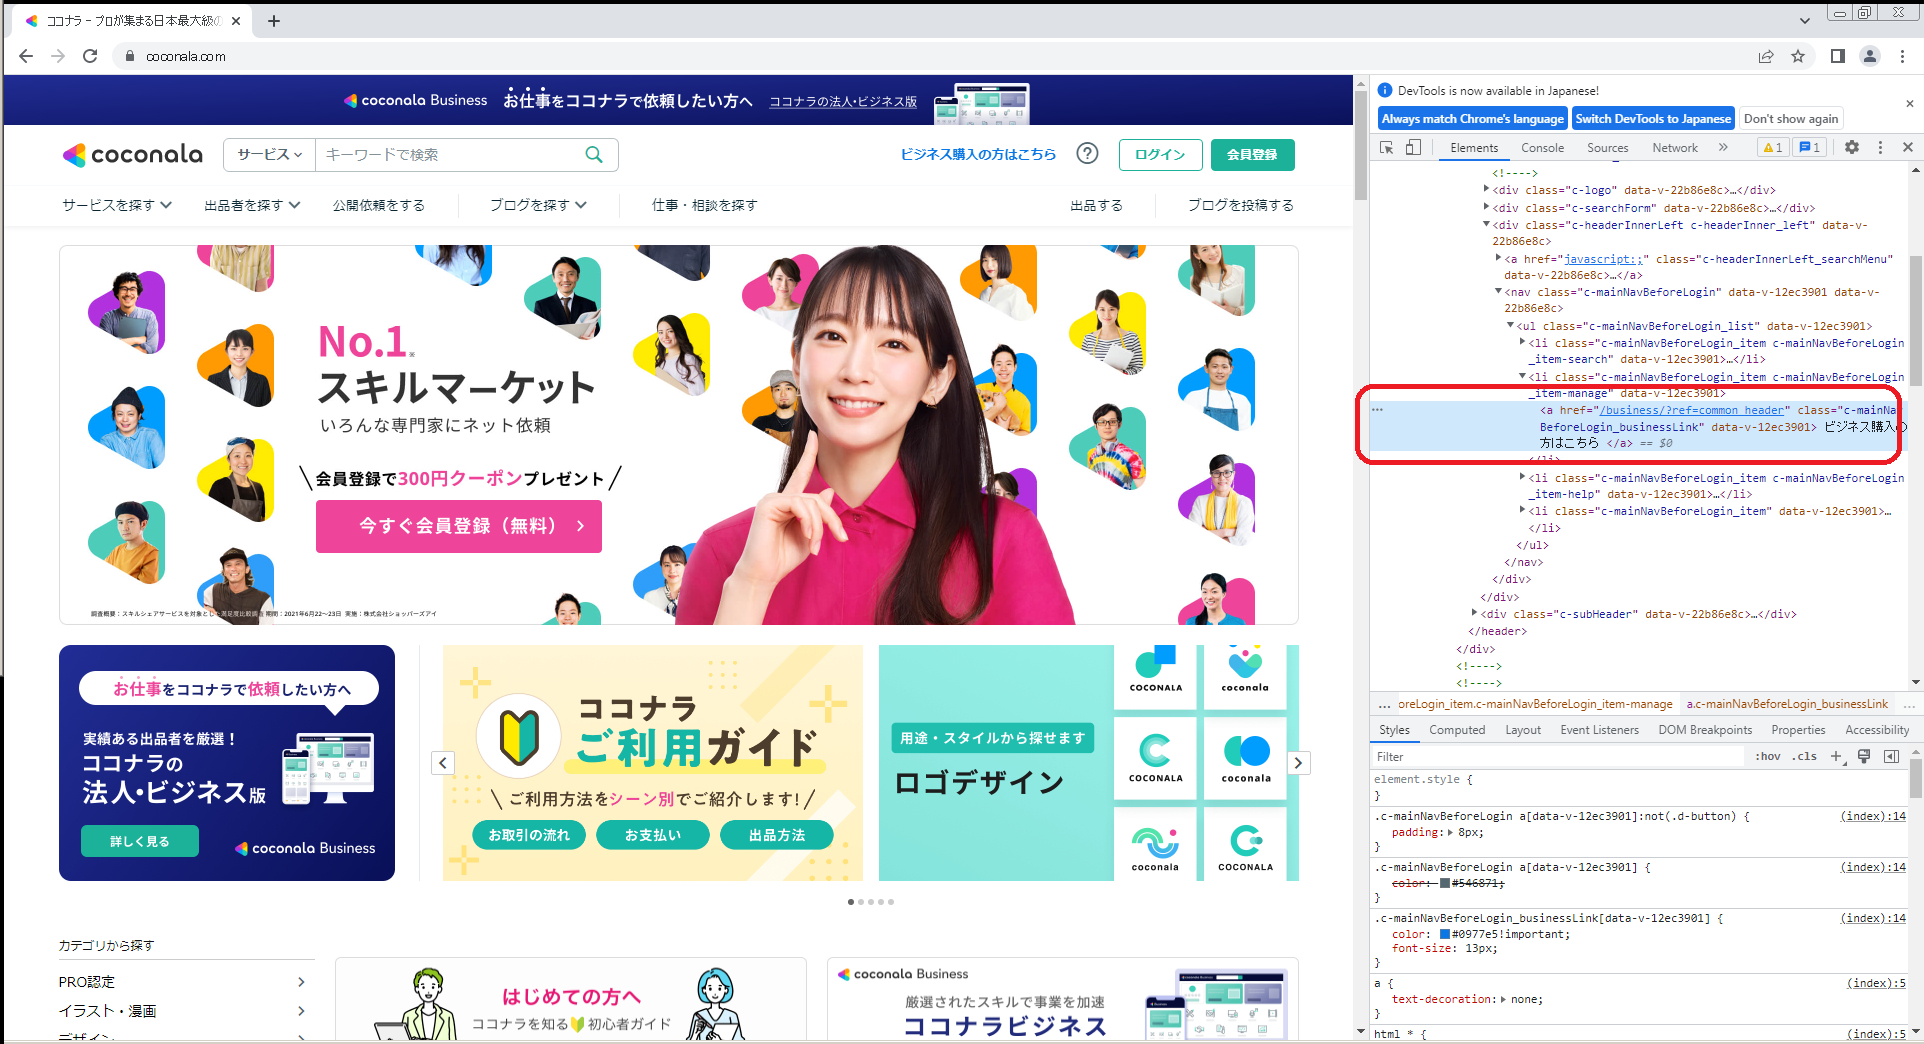Click the browser forward arrow
This screenshot has height=1044, width=1924.
[58, 56]
